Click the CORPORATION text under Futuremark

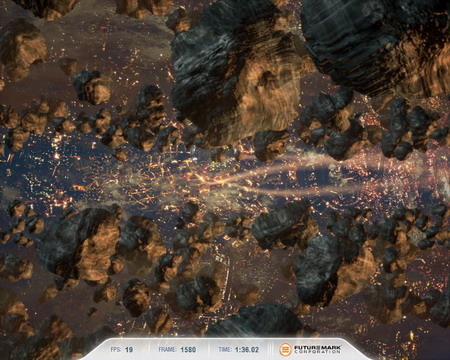317,352
